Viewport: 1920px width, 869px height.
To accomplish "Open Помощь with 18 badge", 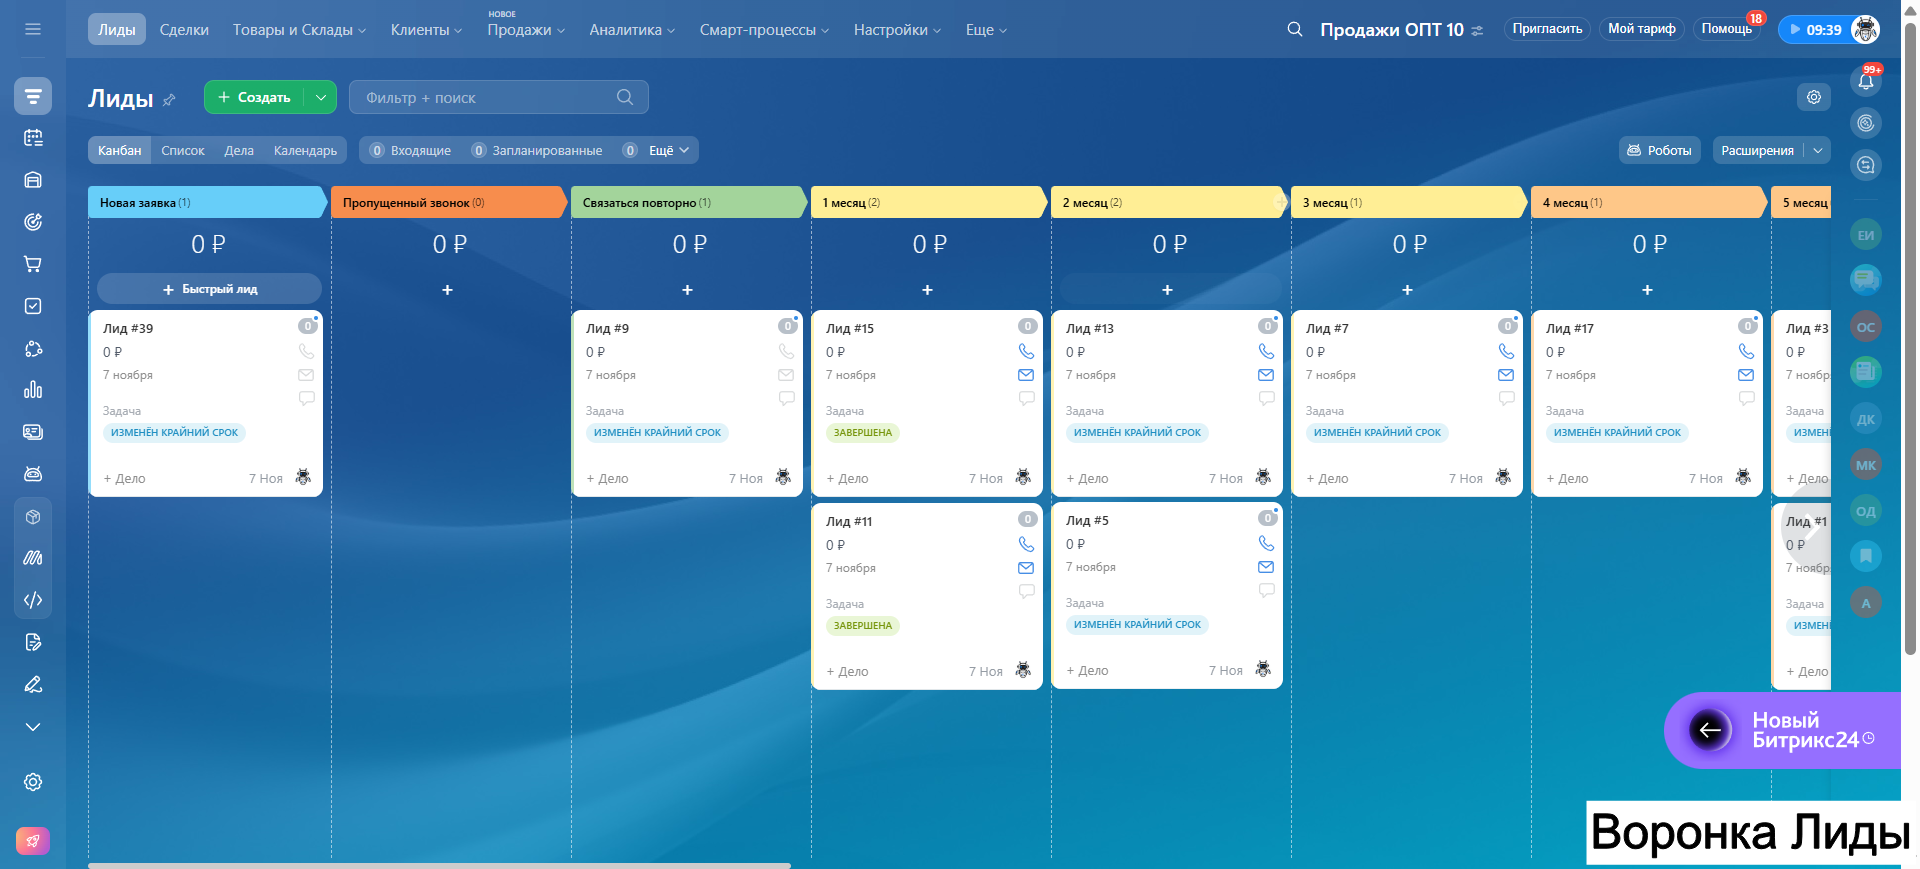I will [x=1727, y=29].
